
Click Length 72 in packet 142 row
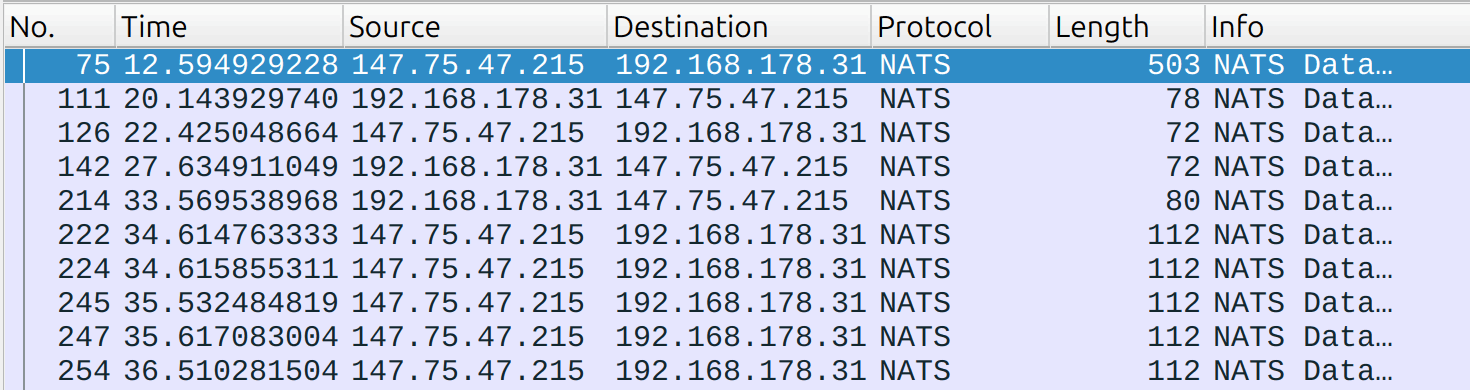click(1183, 167)
